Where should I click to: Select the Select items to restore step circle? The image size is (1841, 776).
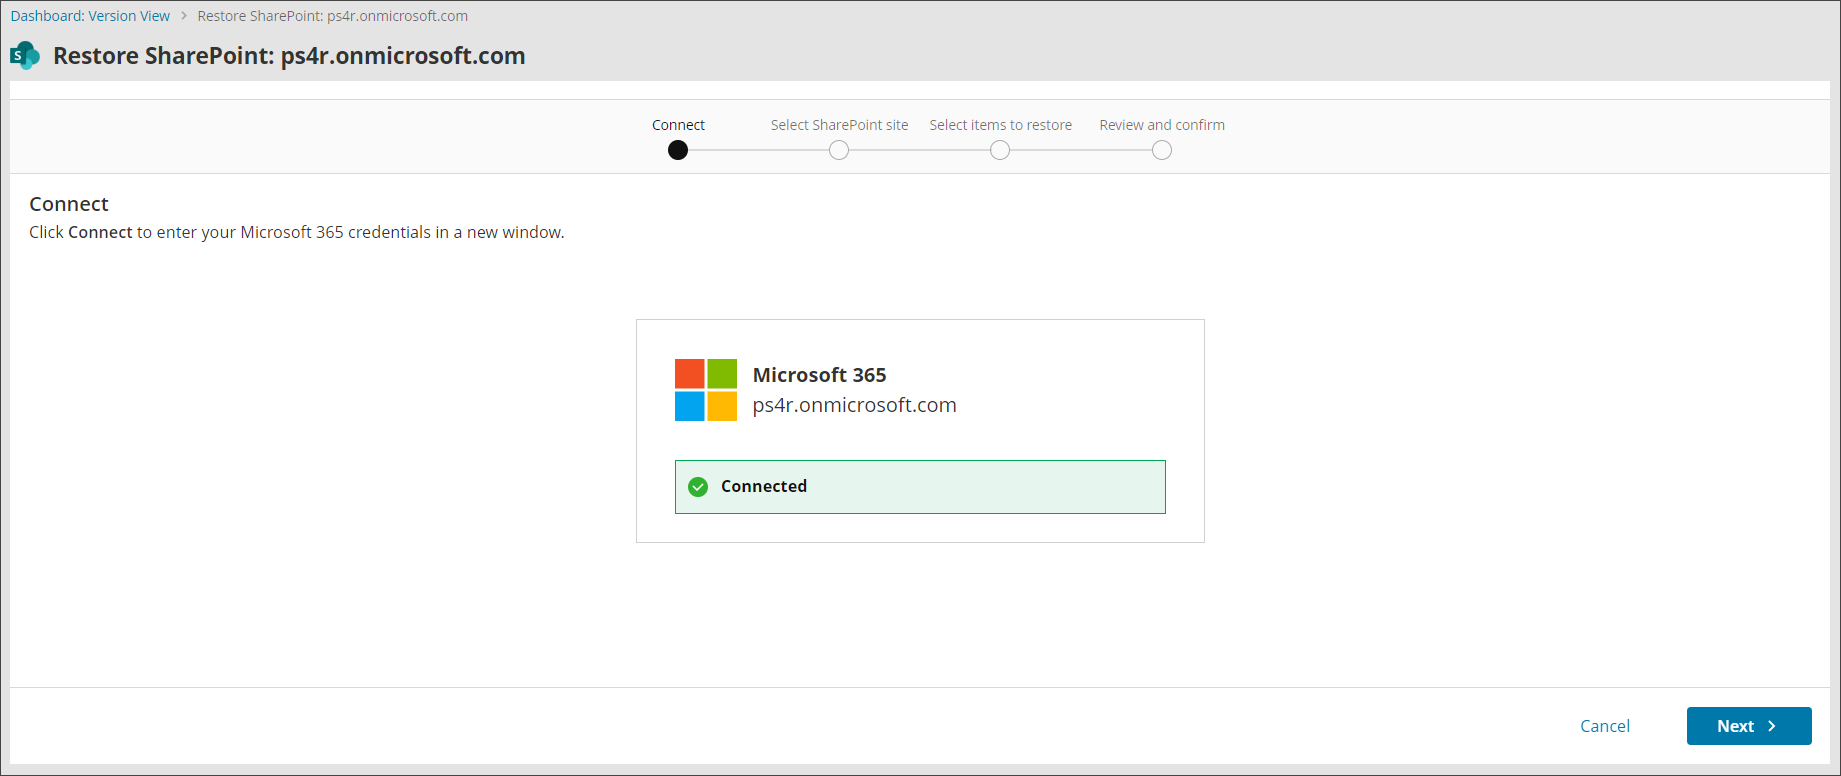[x=1000, y=150]
